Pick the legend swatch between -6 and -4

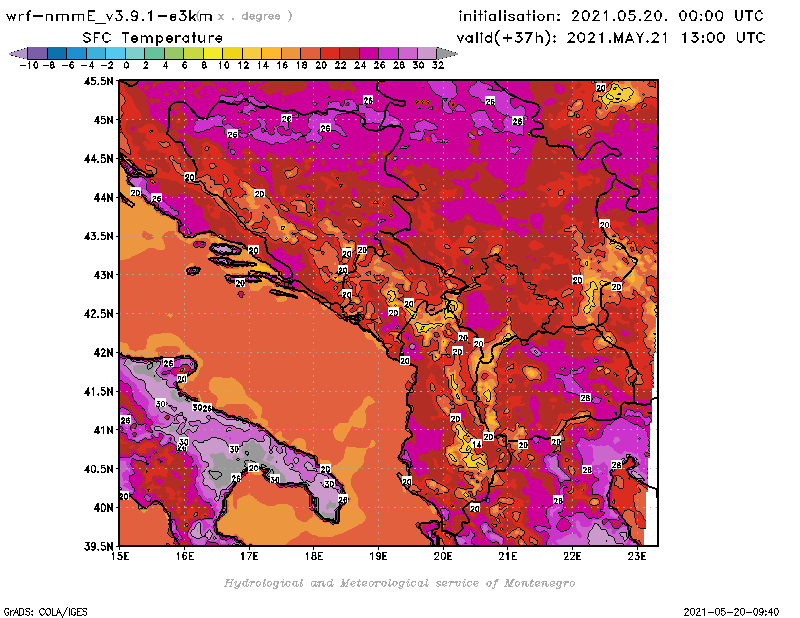(x=77, y=53)
